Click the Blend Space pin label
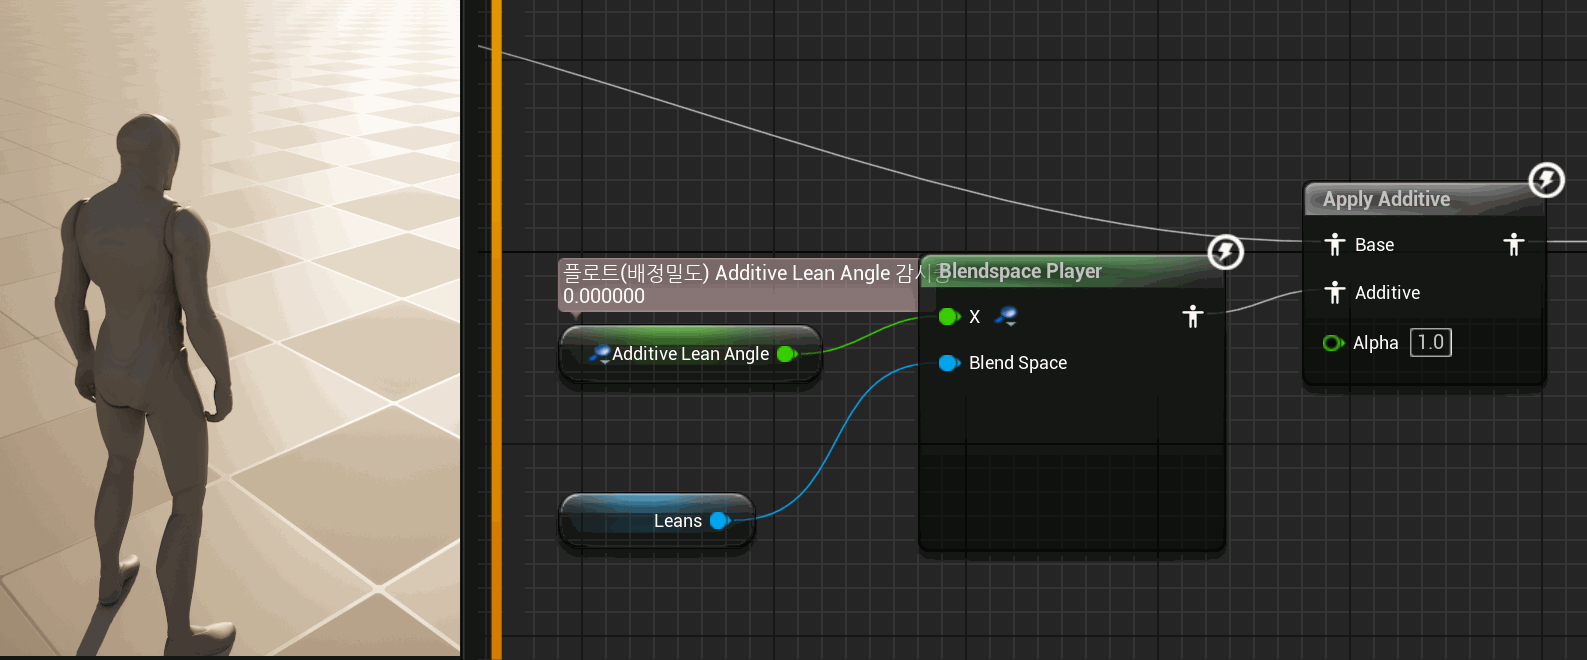1587x660 pixels. point(1018,363)
